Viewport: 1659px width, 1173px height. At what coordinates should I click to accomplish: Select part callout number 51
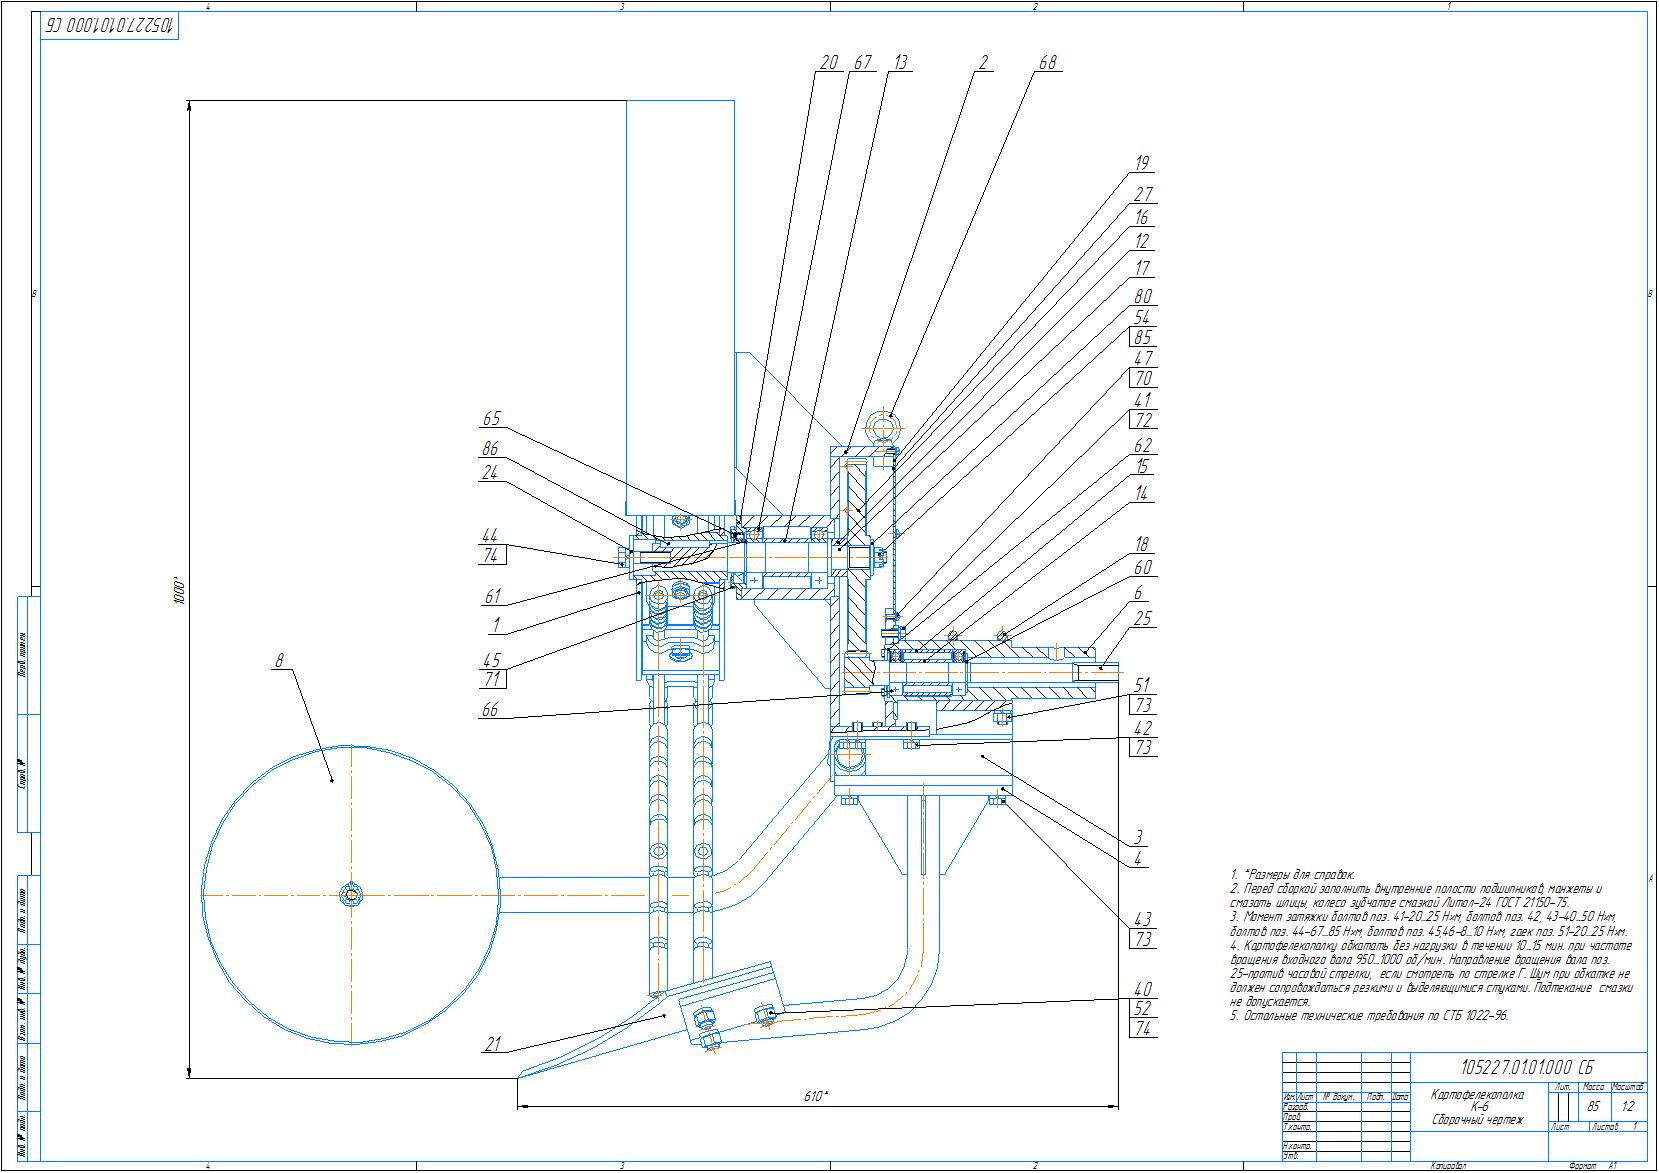click(x=1141, y=685)
